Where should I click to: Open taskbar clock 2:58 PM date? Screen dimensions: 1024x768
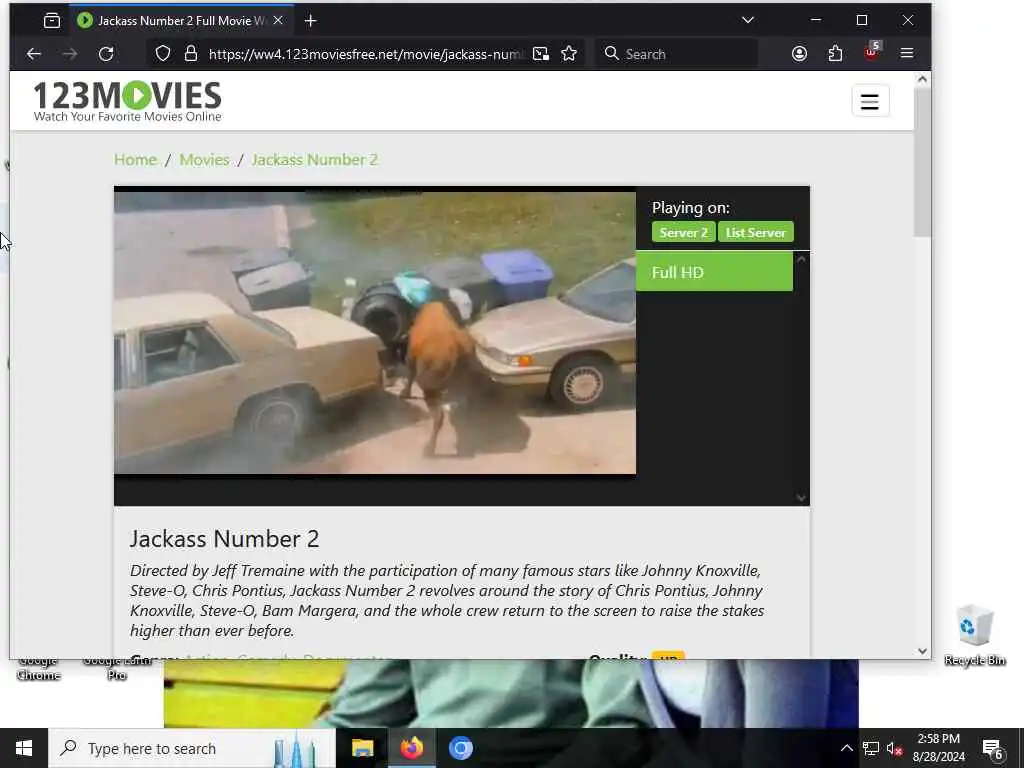(x=938, y=748)
